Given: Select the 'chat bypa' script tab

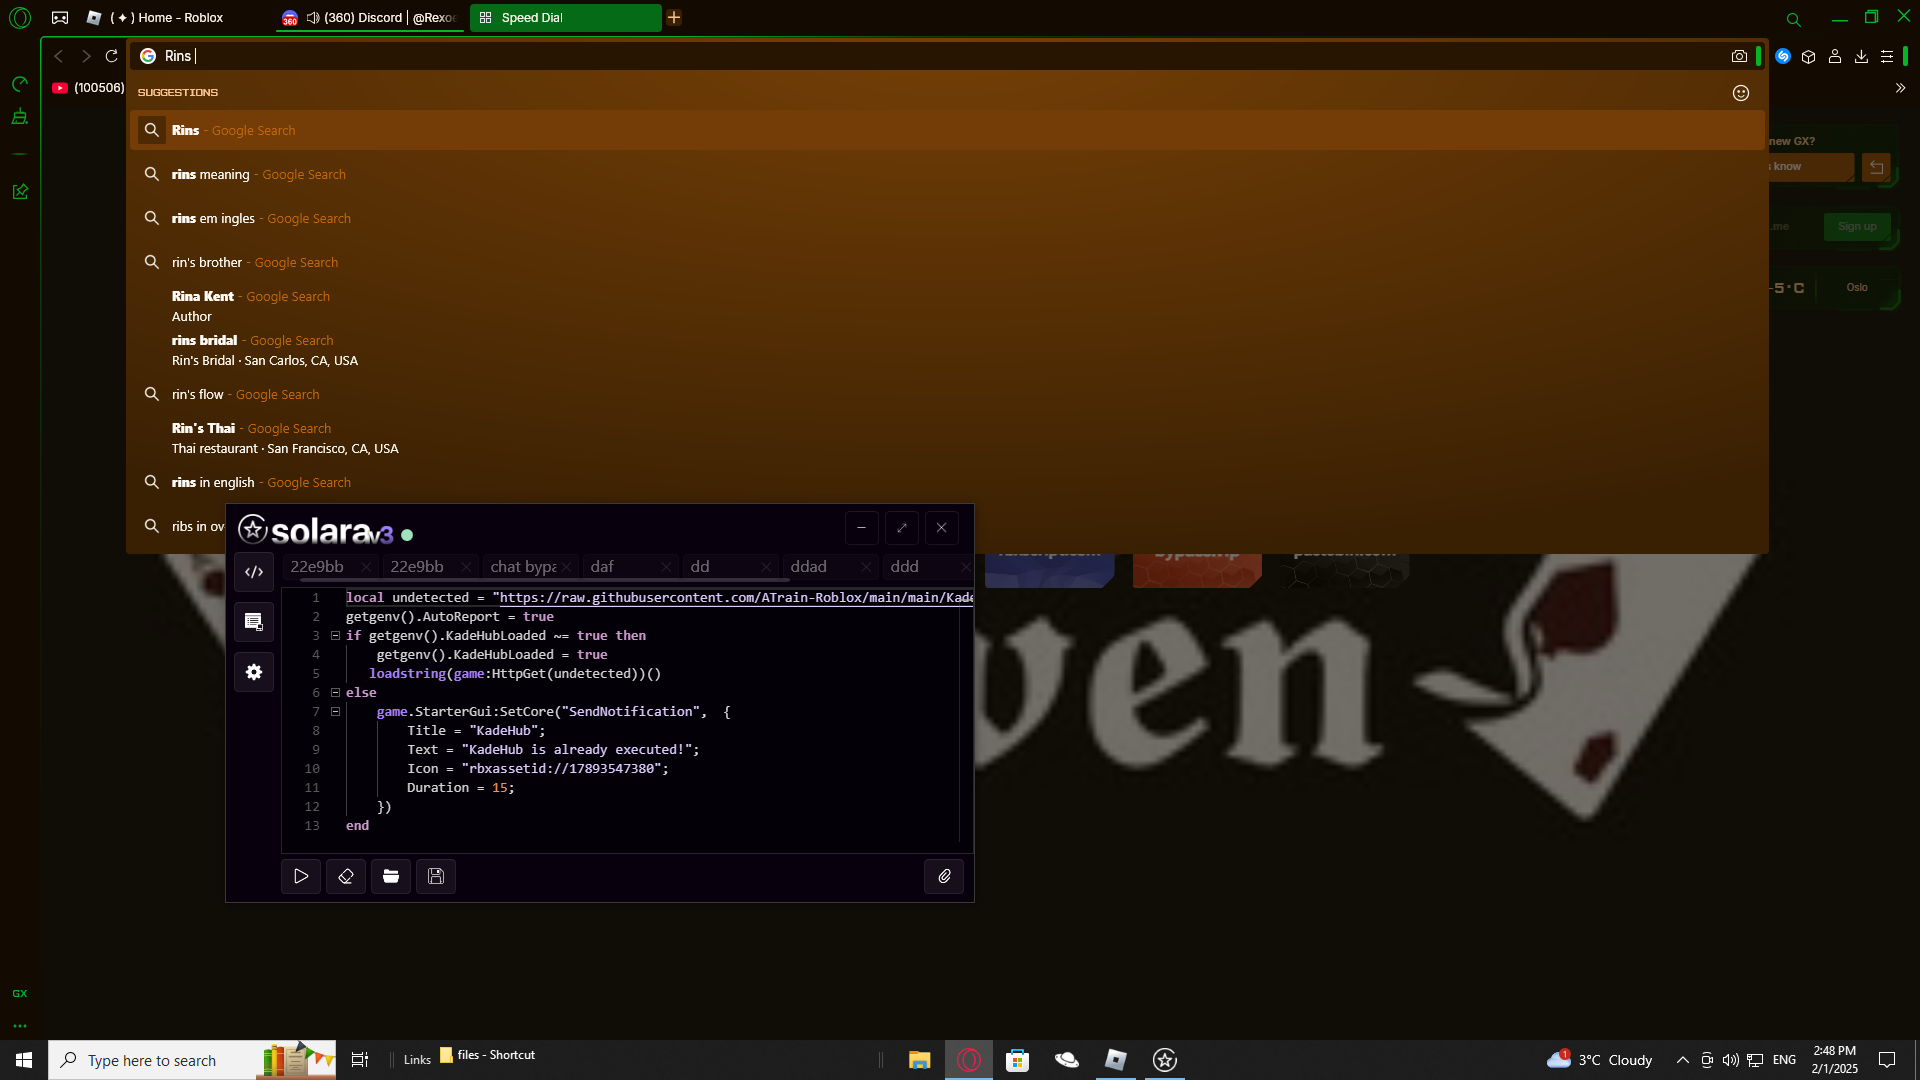Looking at the screenshot, I should 522,567.
